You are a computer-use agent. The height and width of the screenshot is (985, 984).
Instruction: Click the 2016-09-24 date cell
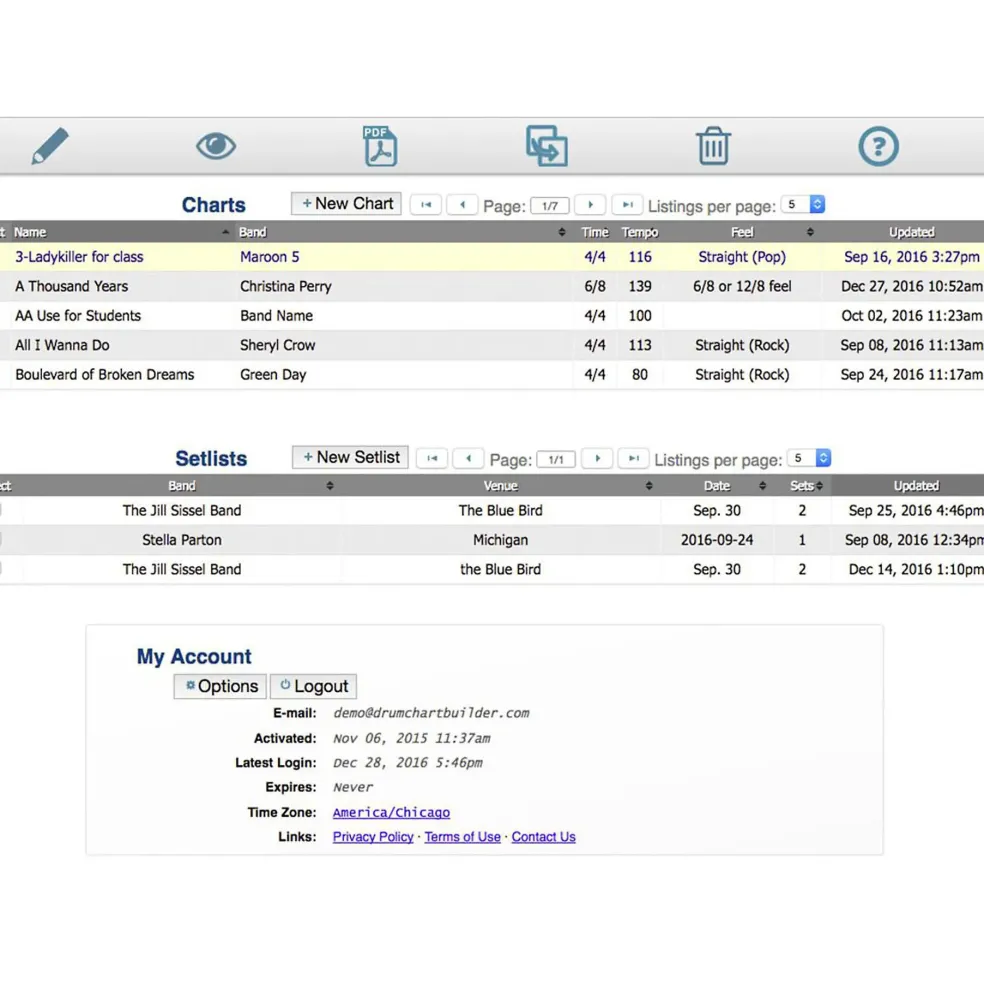tap(717, 540)
